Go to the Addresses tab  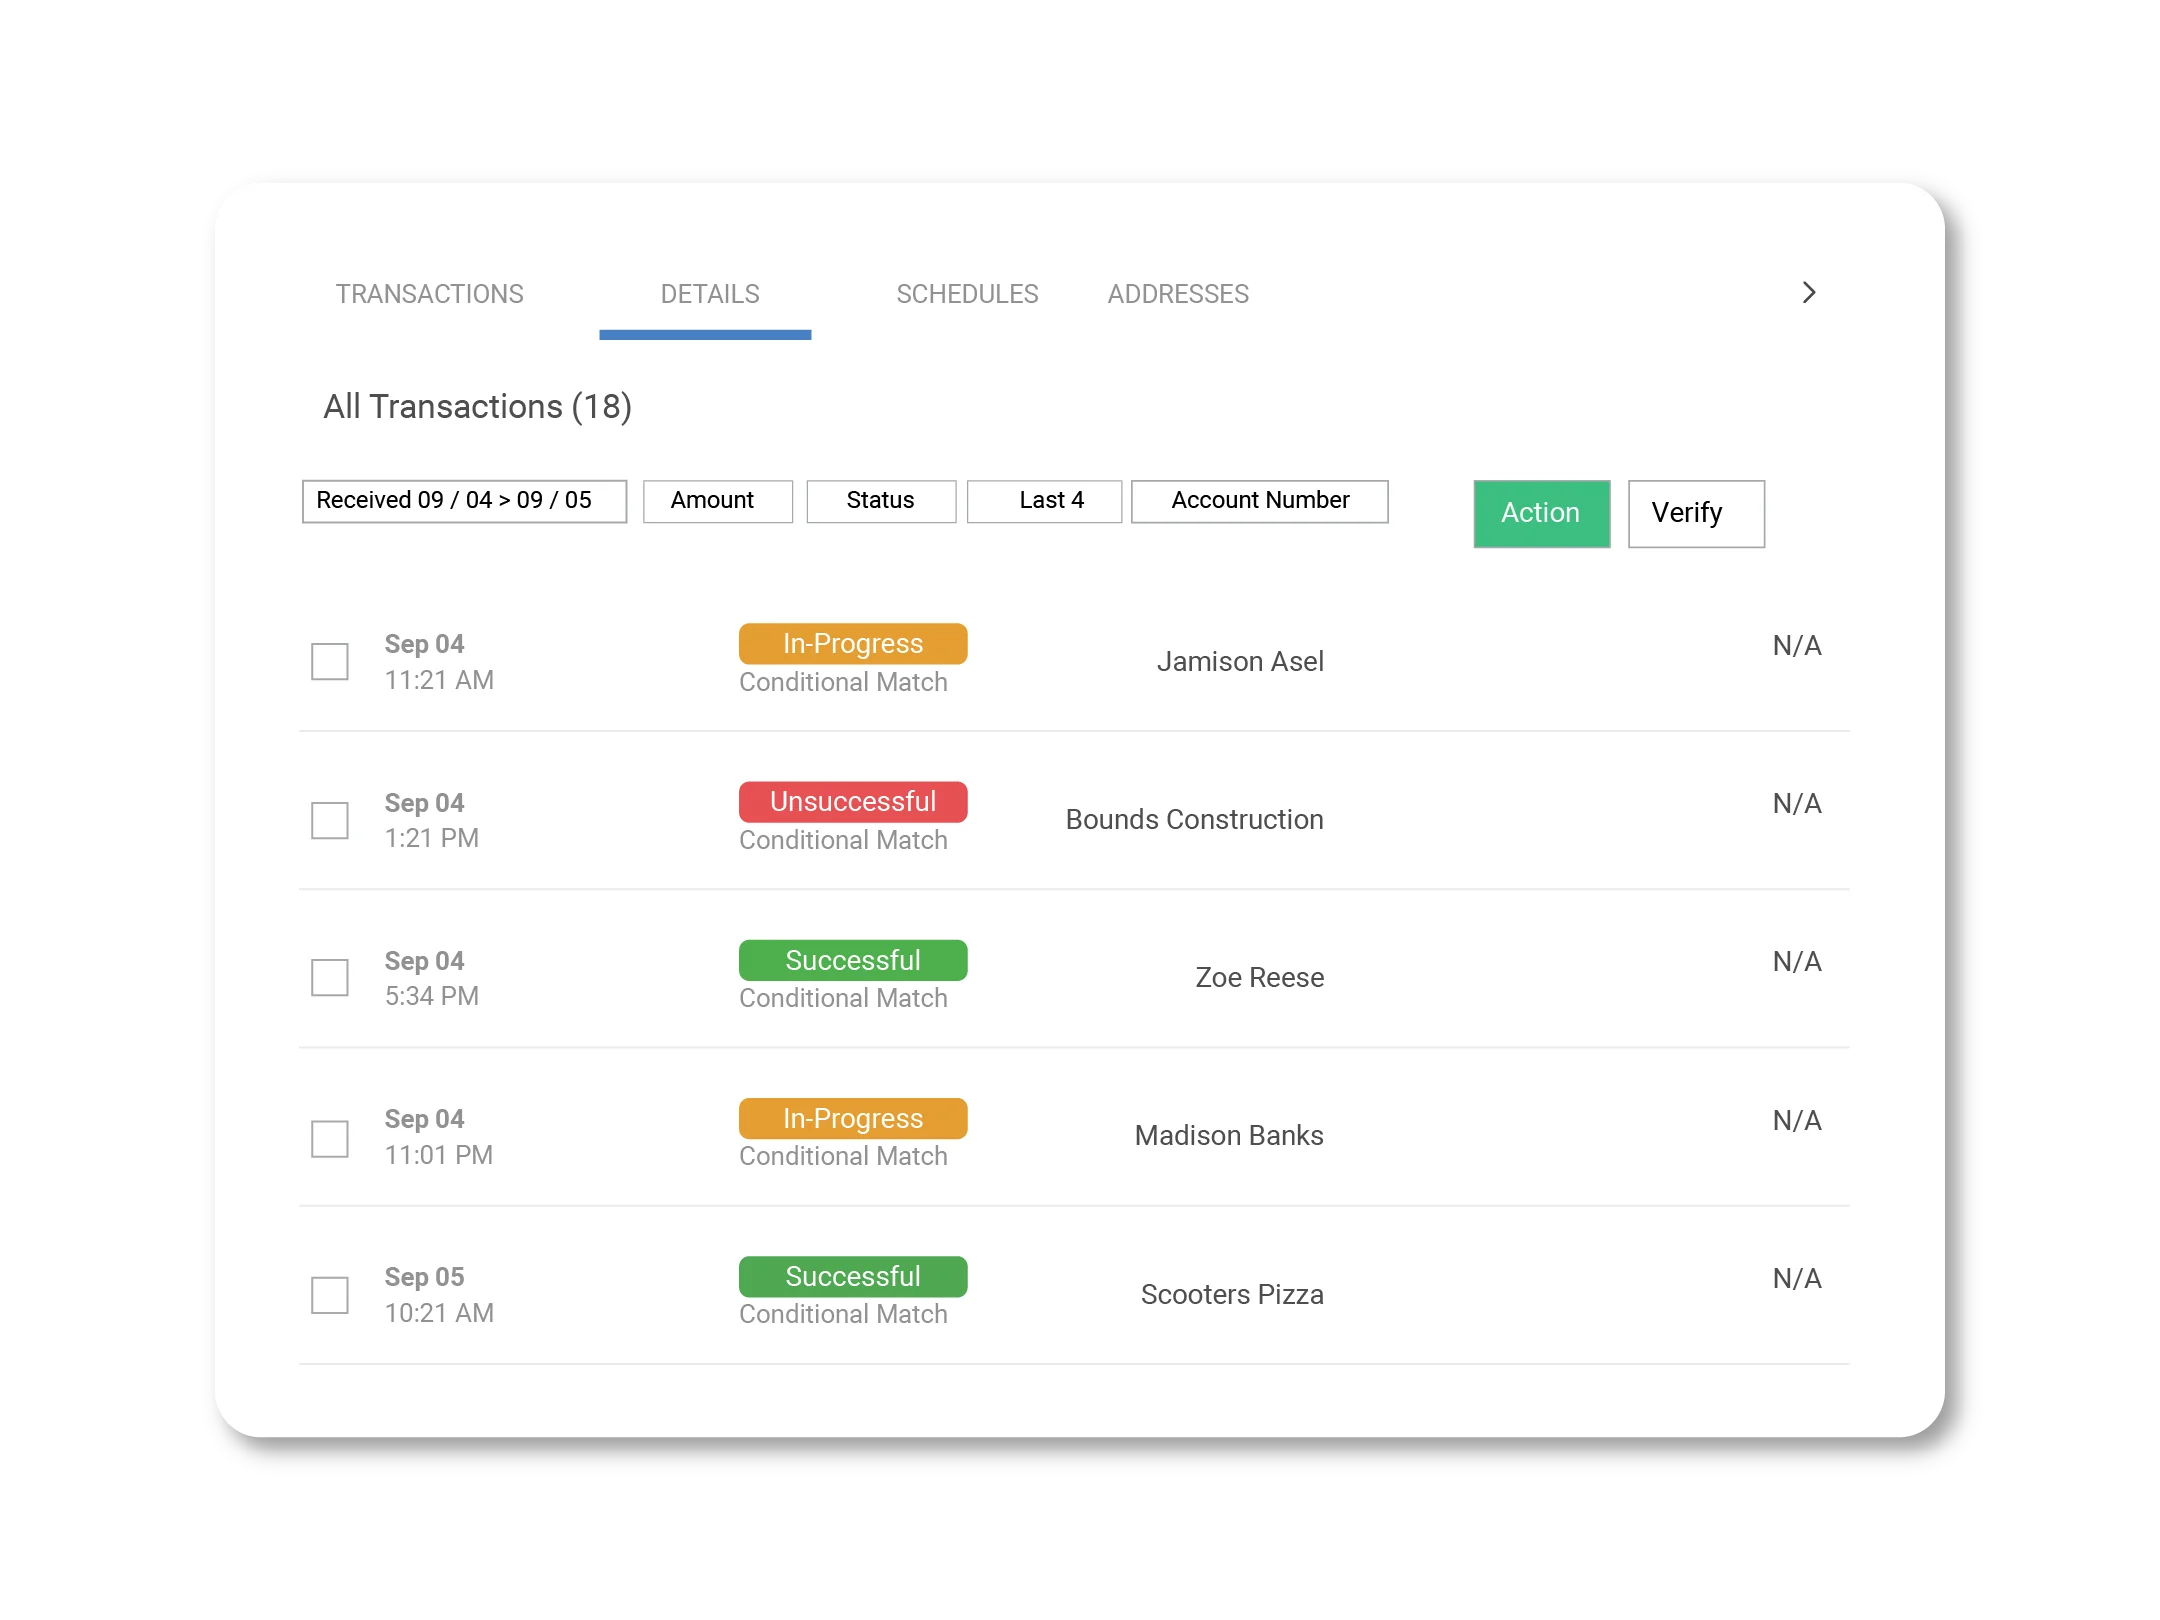[1178, 294]
